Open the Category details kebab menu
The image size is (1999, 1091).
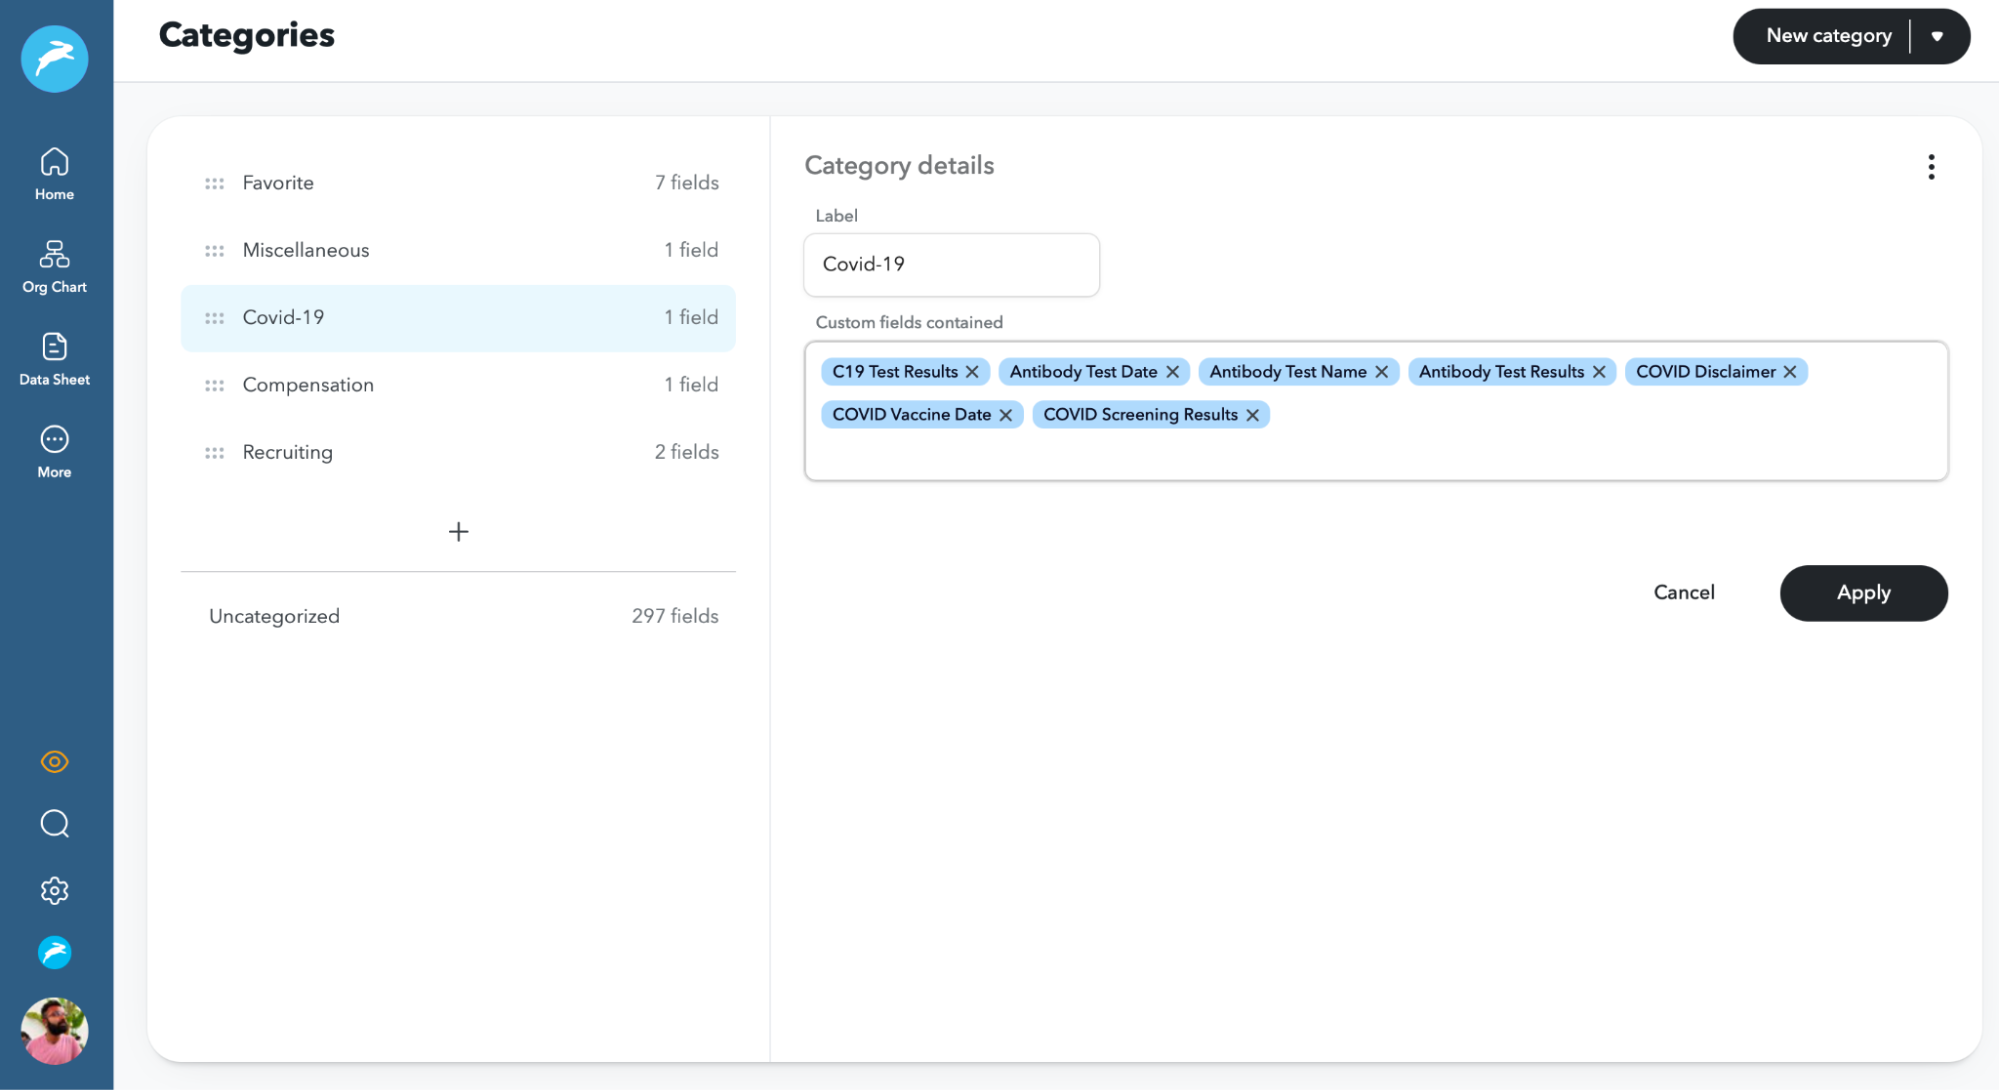tap(1931, 167)
